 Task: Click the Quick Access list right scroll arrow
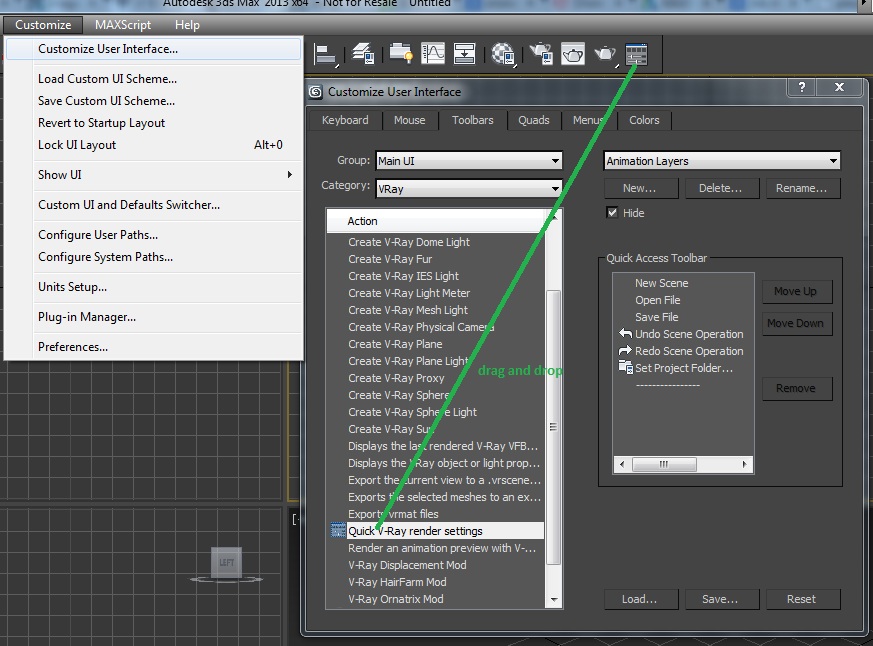click(x=744, y=464)
